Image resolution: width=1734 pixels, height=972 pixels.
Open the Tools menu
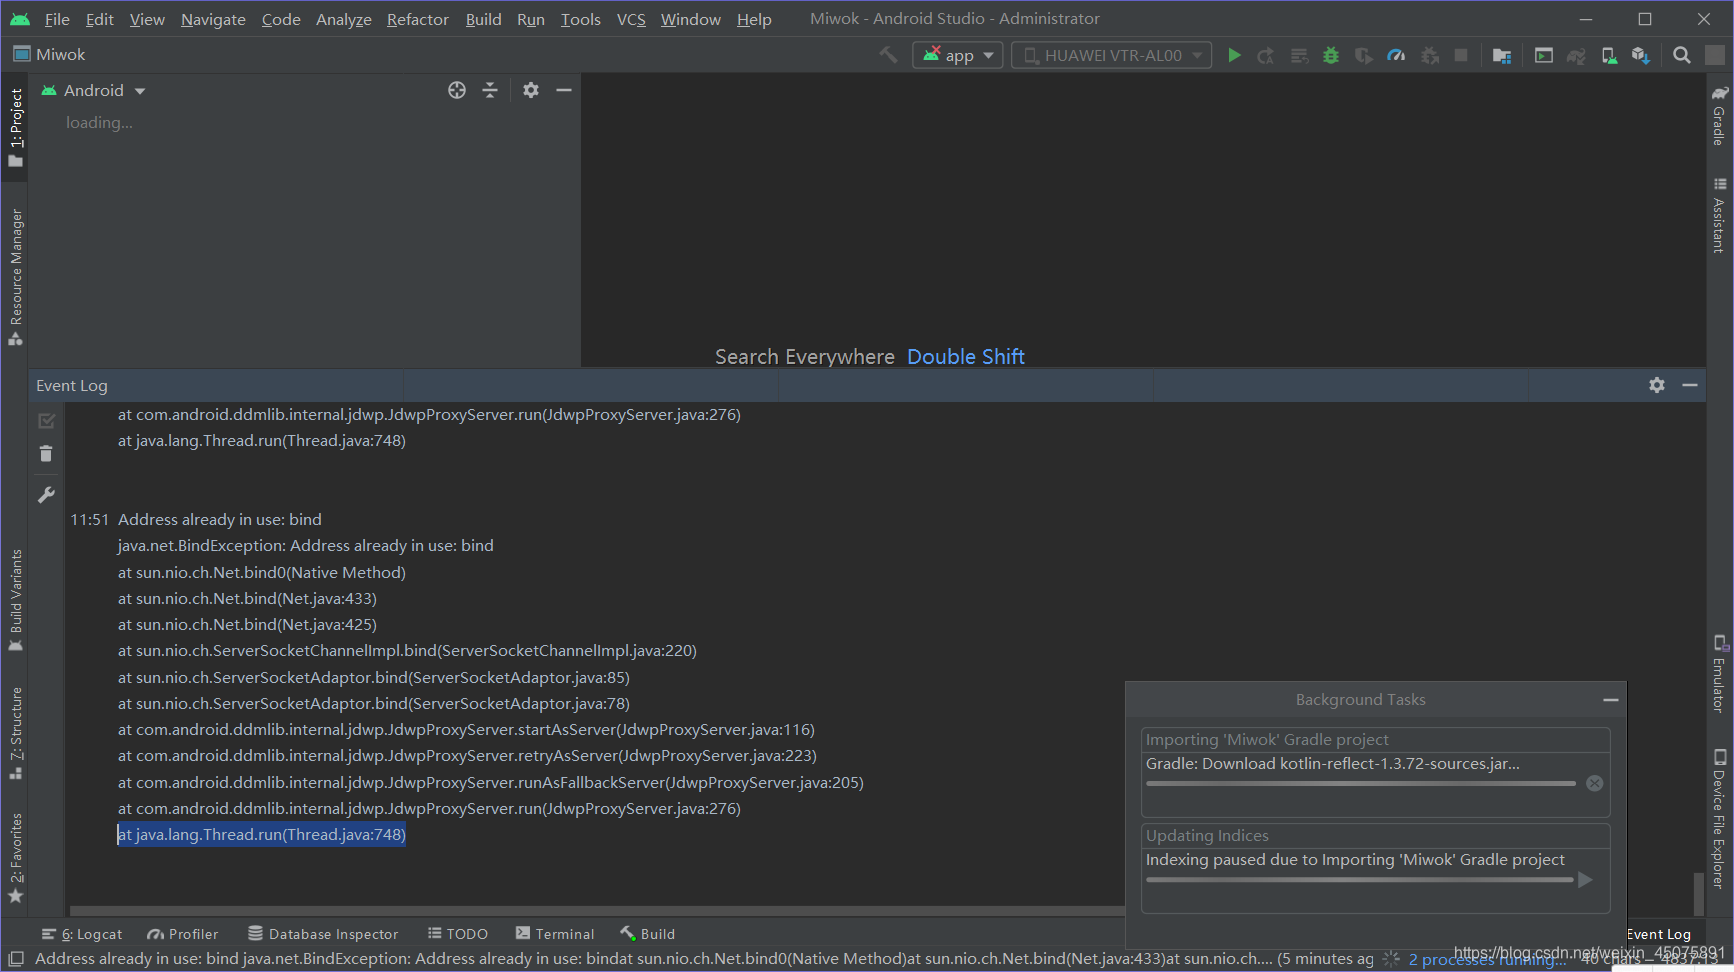pyautogui.click(x=581, y=19)
